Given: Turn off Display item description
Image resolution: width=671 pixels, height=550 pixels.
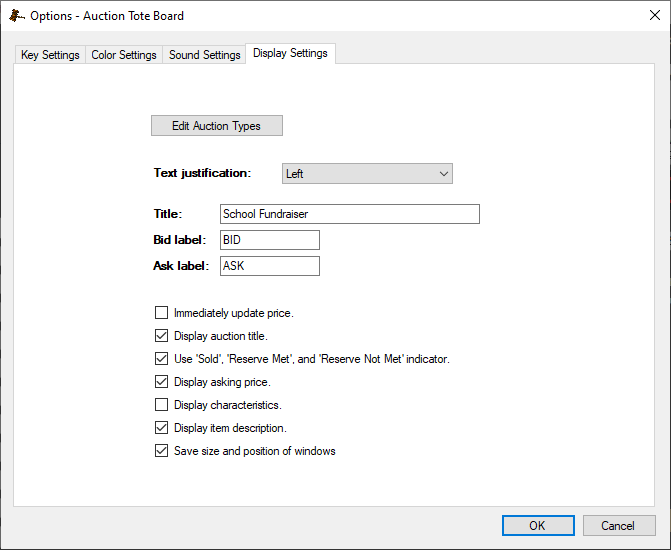Looking at the screenshot, I should pos(162,428).
